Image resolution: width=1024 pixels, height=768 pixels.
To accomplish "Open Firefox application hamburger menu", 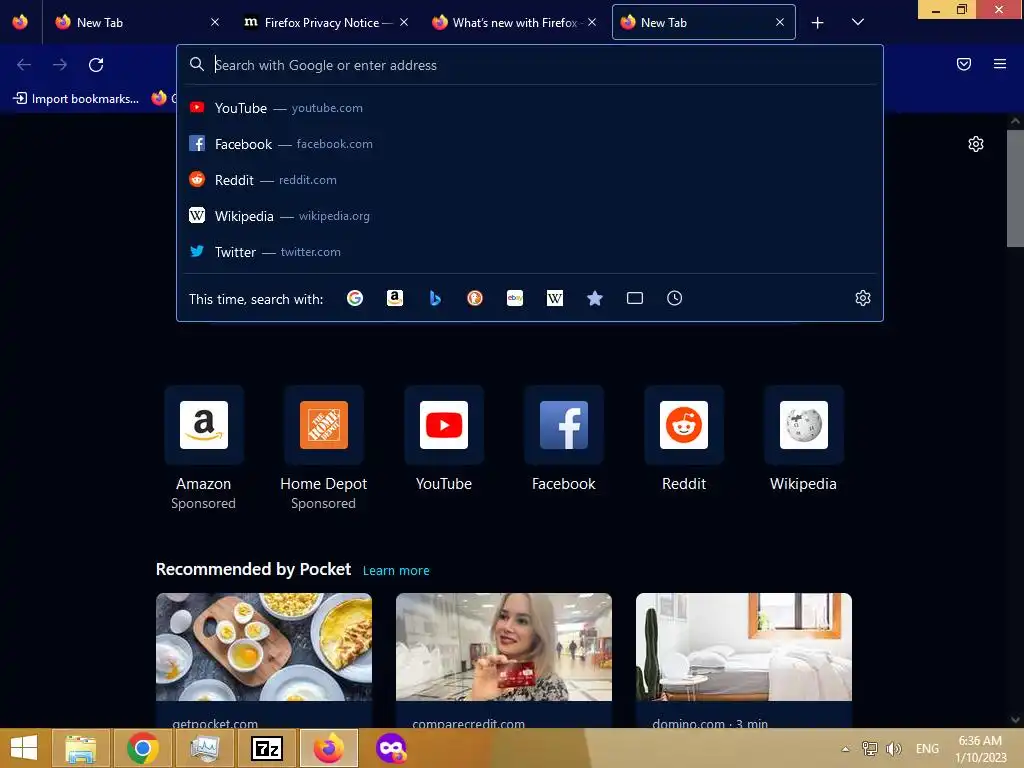I will tap(1000, 64).
